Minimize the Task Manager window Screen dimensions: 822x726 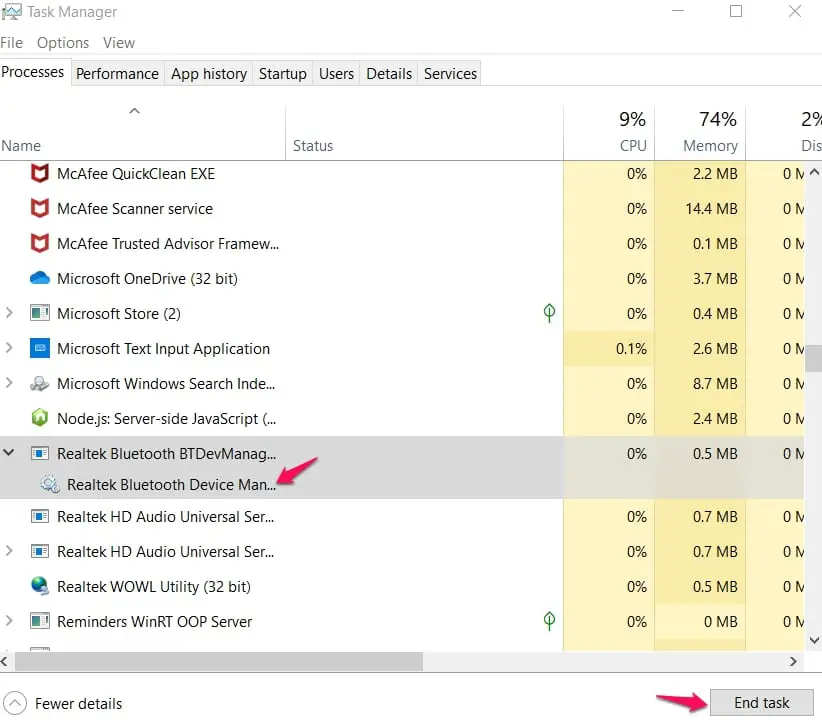678,11
